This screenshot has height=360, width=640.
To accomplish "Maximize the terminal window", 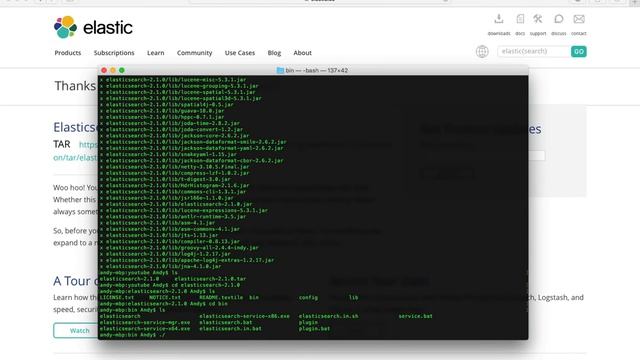I will pyautogui.click(x=122, y=70).
